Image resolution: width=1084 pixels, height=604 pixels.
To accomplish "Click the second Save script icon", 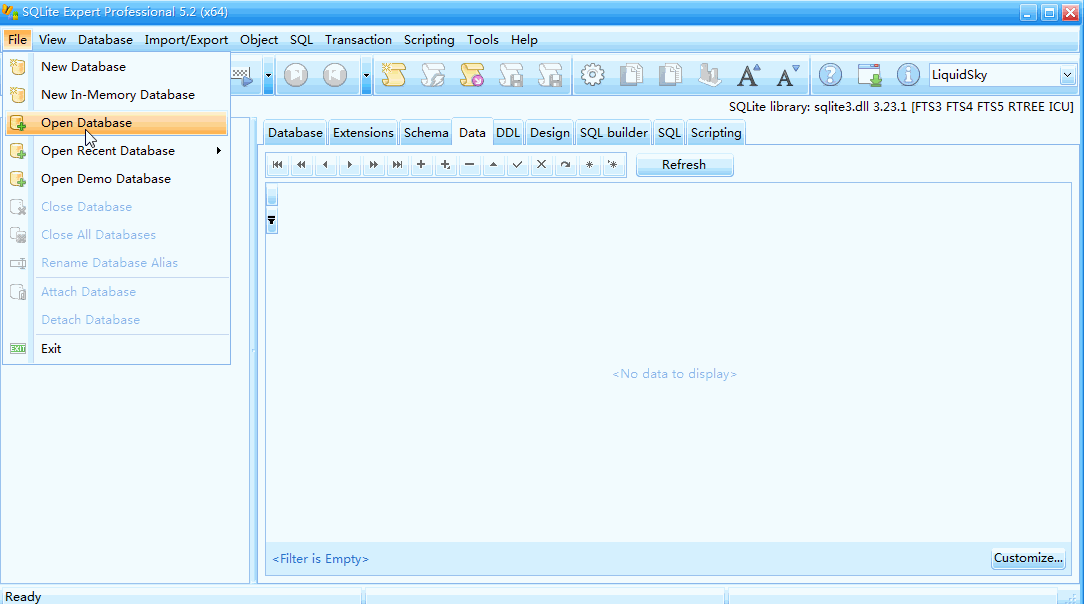I will coord(550,75).
